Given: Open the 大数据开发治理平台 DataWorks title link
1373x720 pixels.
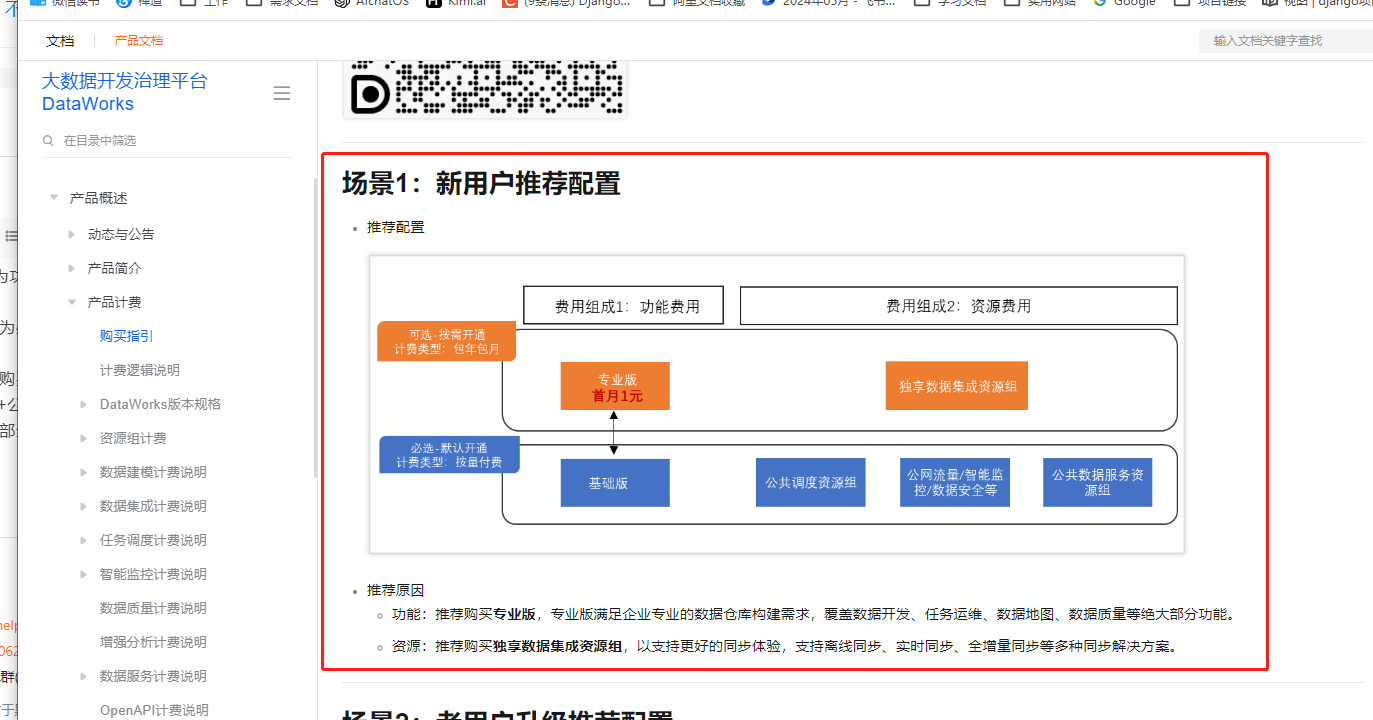Looking at the screenshot, I should click(x=125, y=92).
